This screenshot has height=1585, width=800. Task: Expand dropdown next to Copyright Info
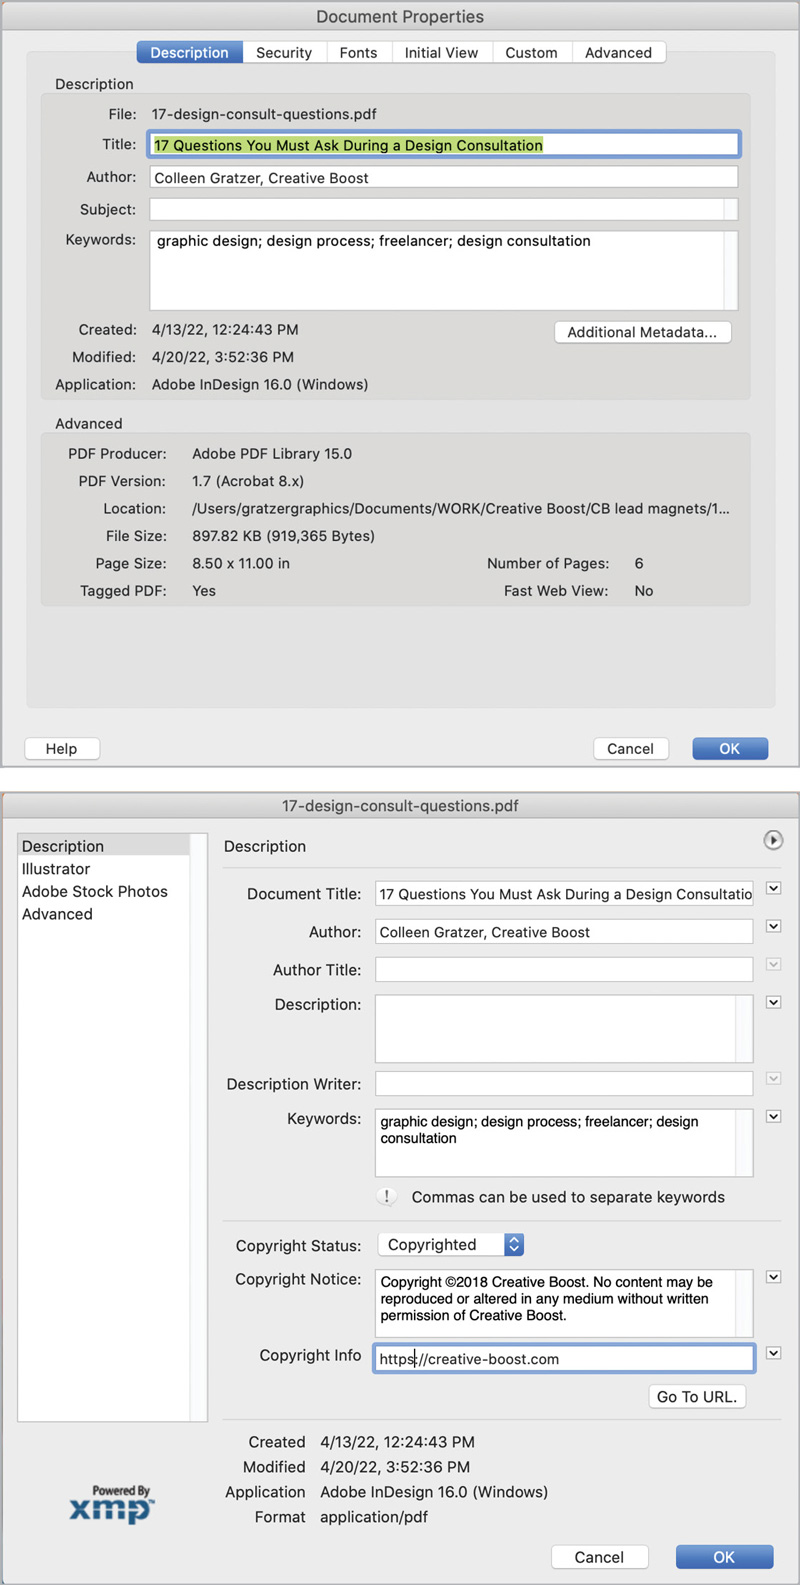tap(773, 1353)
